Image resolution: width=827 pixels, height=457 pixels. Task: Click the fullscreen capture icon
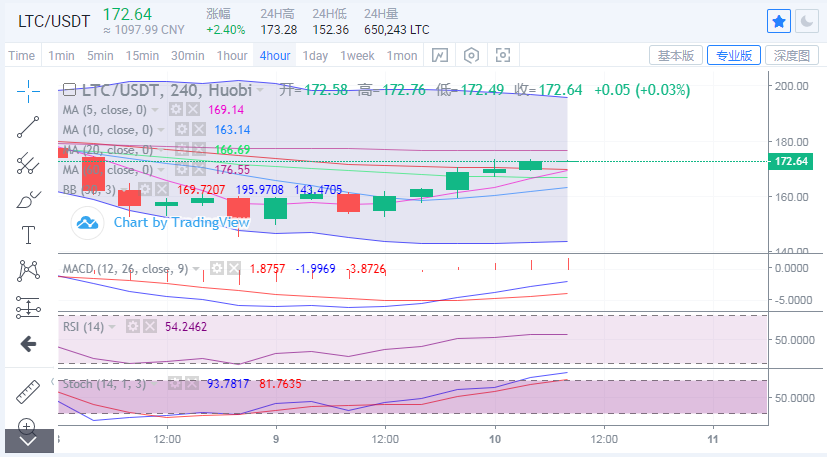(503, 55)
